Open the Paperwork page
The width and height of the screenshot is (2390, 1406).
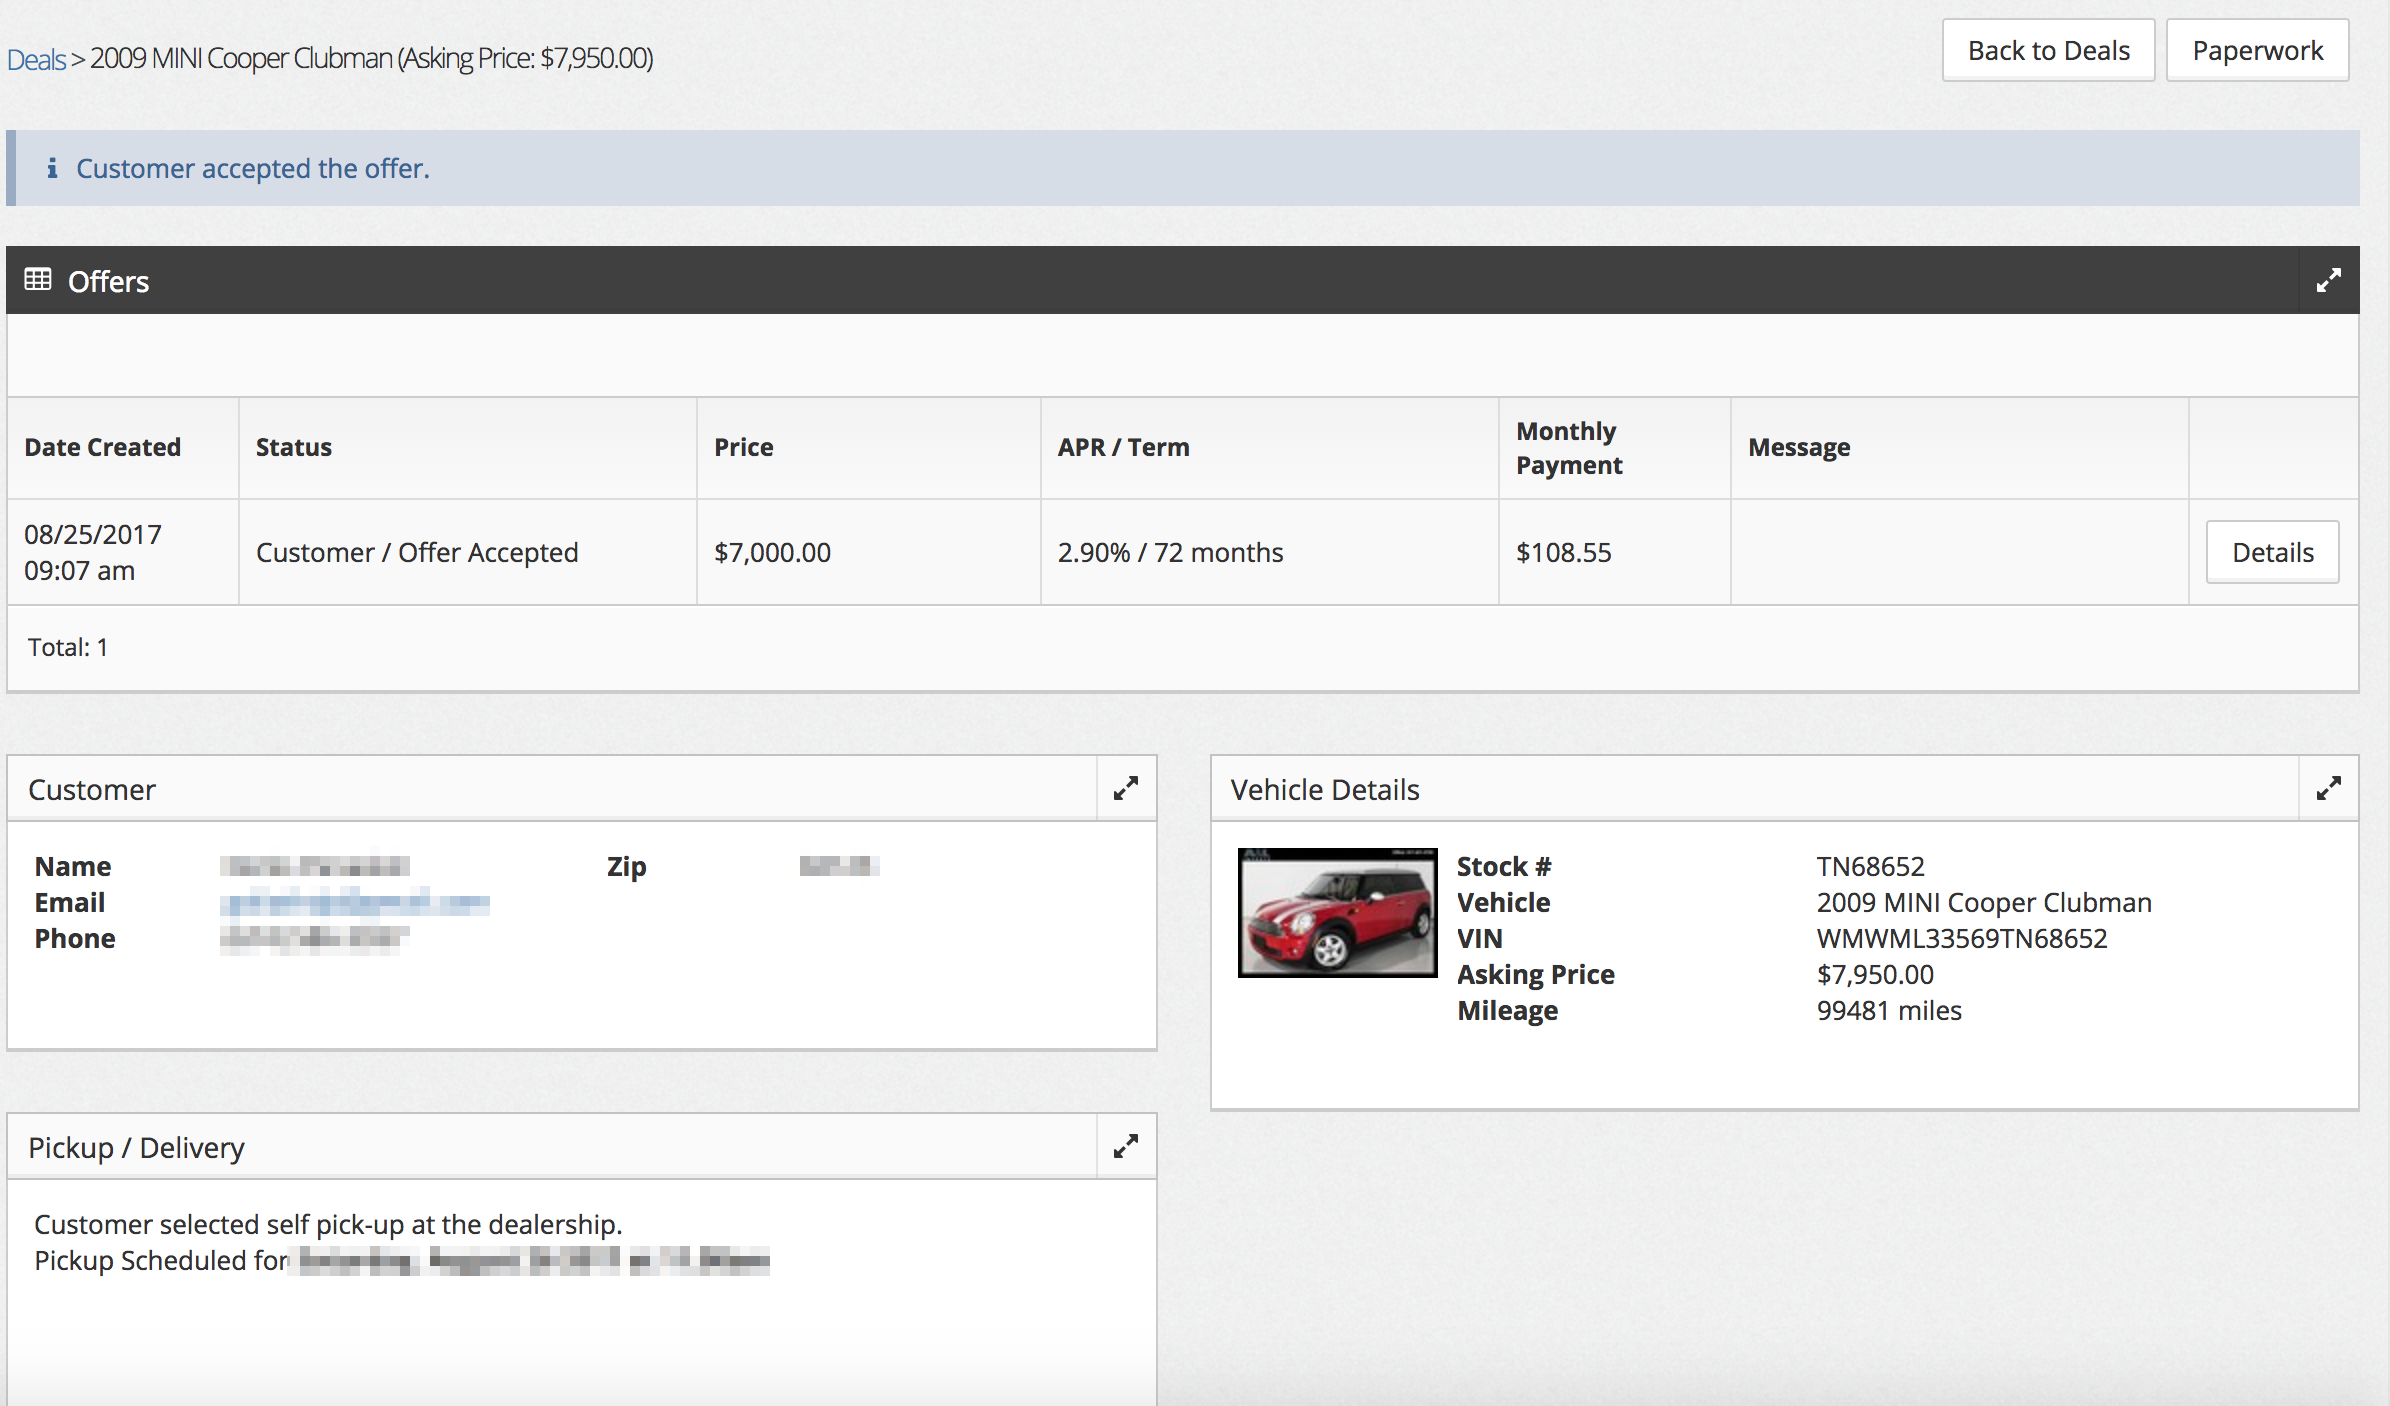click(x=2257, y=49)
